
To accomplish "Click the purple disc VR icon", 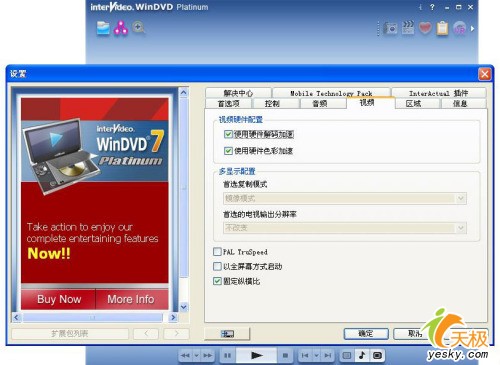I will point(460,29).
